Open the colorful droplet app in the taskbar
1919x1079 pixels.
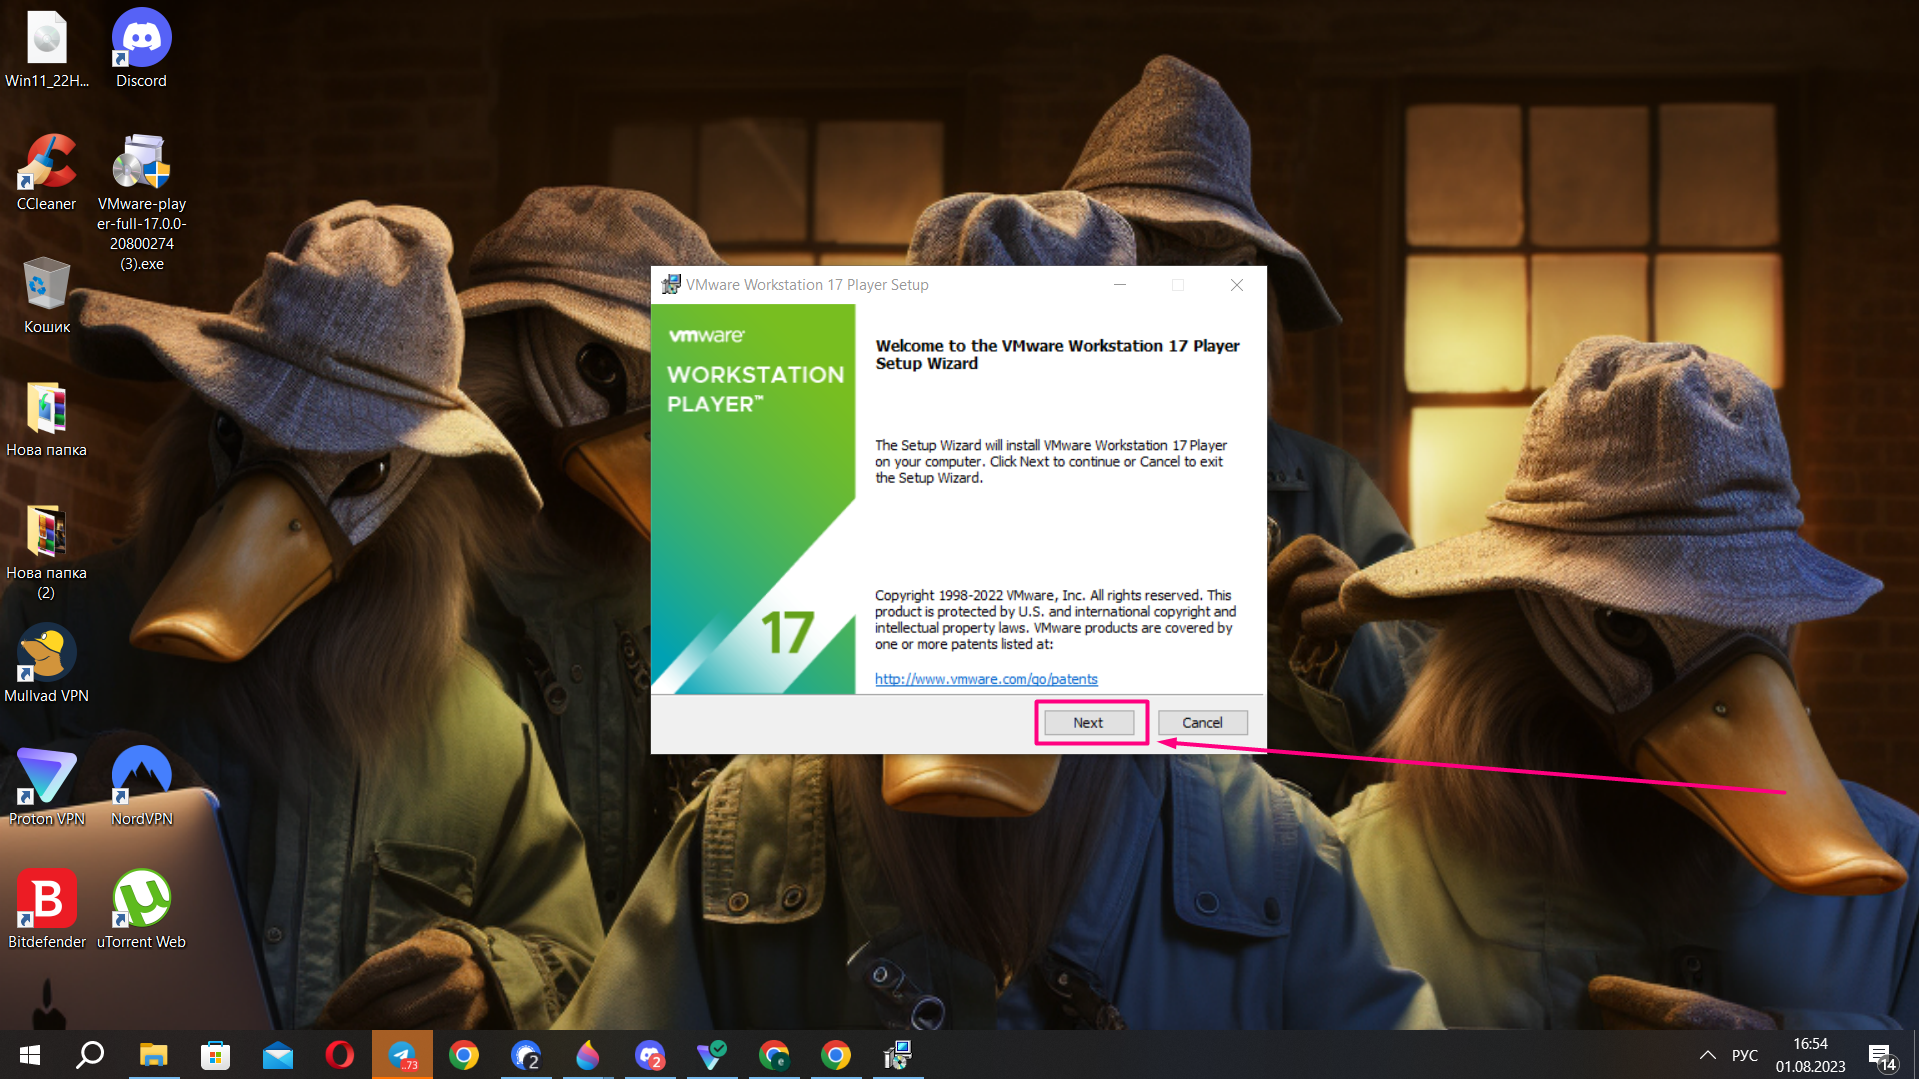pos(588,1055)
